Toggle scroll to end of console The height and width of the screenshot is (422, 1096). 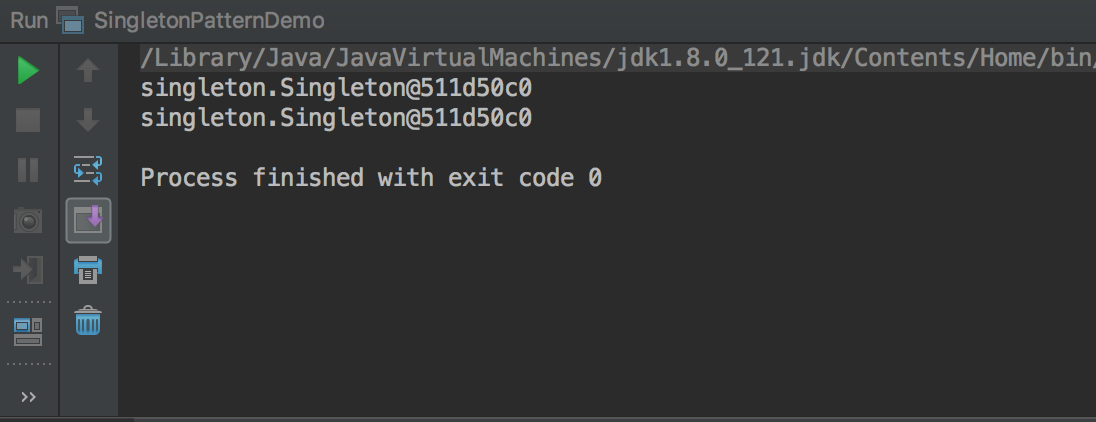coord(88,221)
